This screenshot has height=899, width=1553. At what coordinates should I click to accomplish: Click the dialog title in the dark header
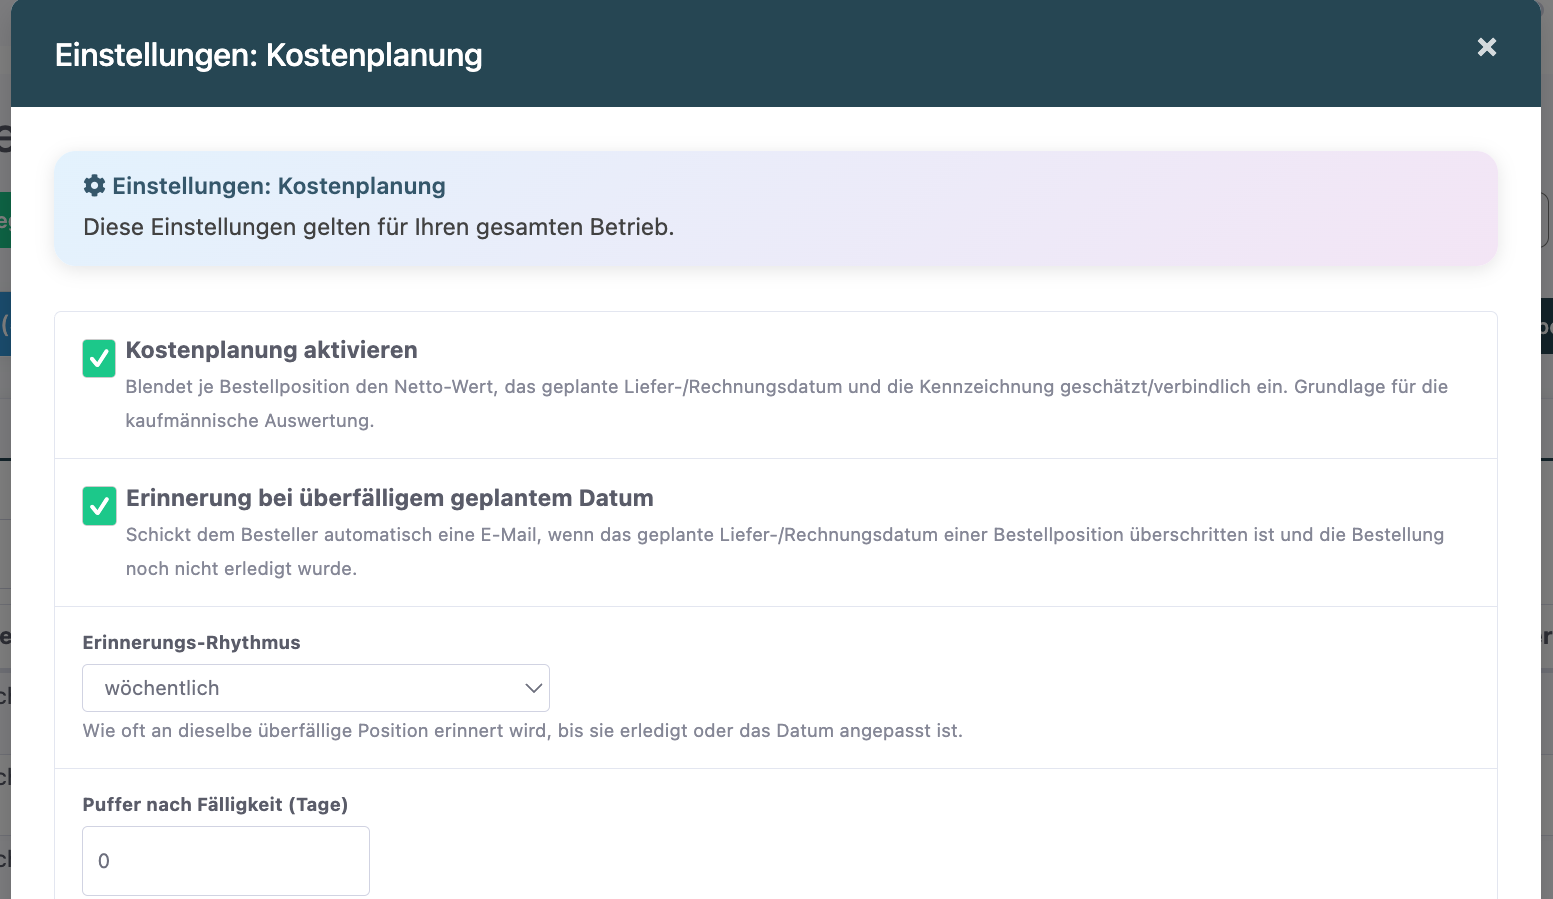[268, 55]
